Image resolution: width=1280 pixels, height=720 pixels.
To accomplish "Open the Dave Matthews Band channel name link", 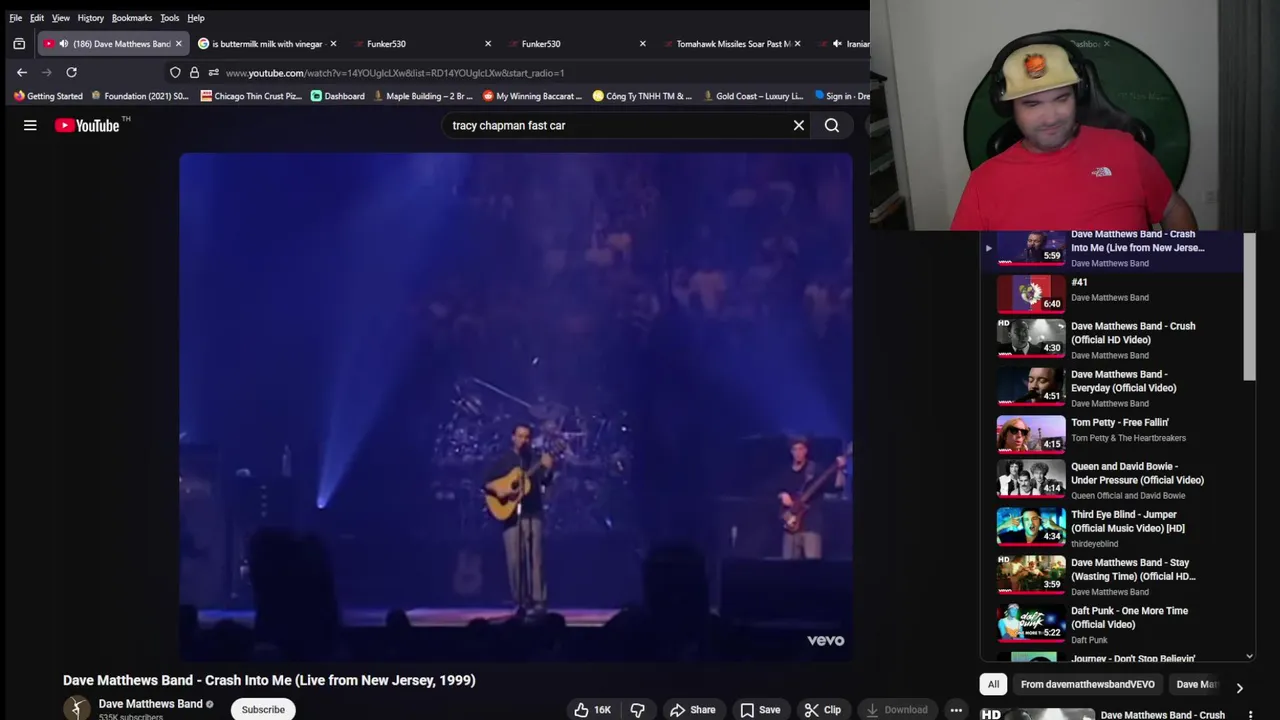I will click(150, 704).
